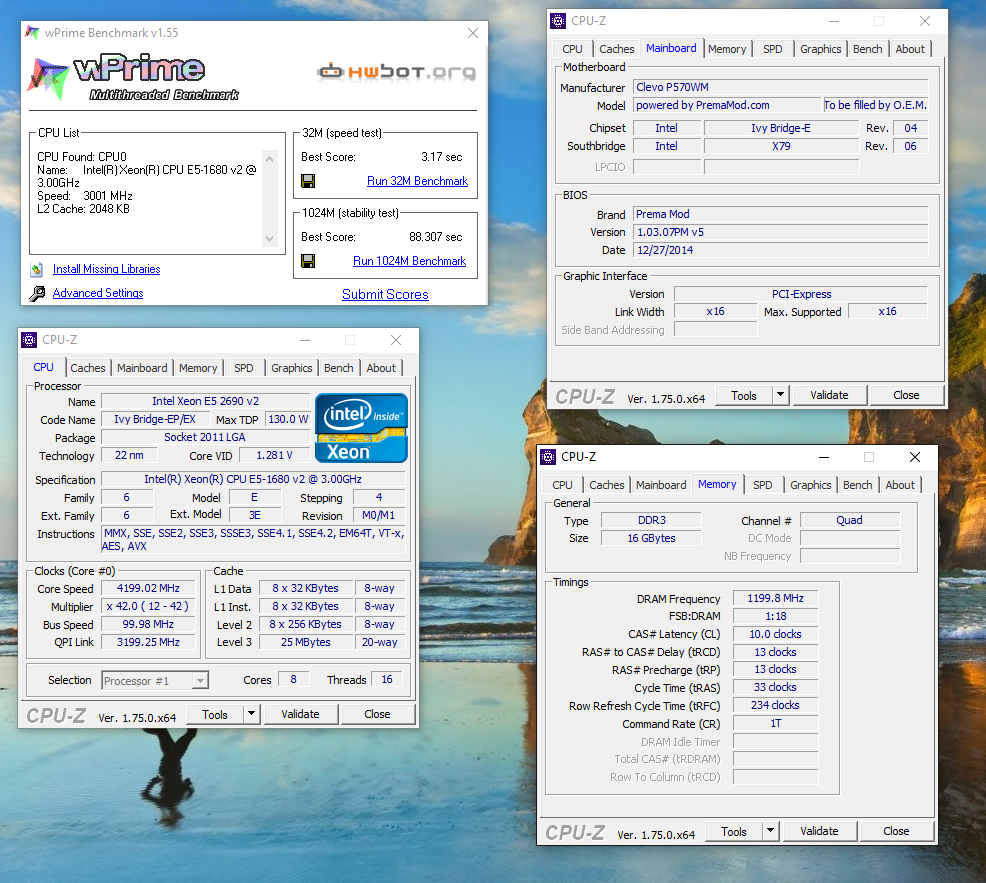Viewport: 986px width, 883px height.
Task: Open About tab in CPU window
Action: 381,368
